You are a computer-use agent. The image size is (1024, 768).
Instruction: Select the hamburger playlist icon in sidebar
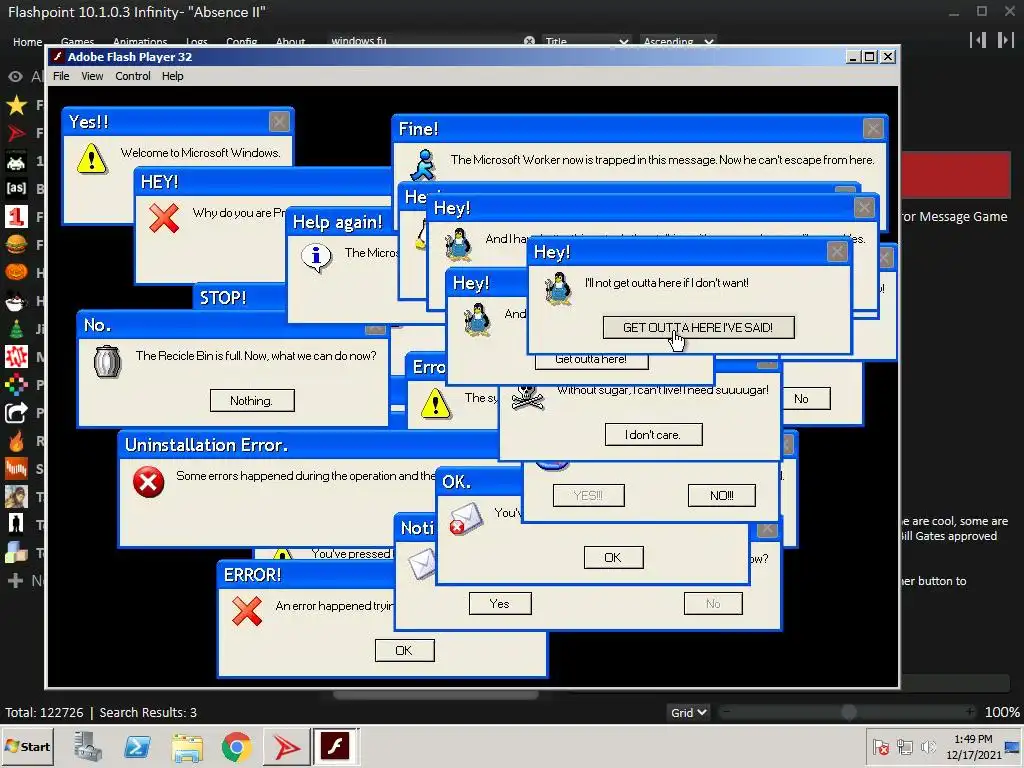(16, 244)
